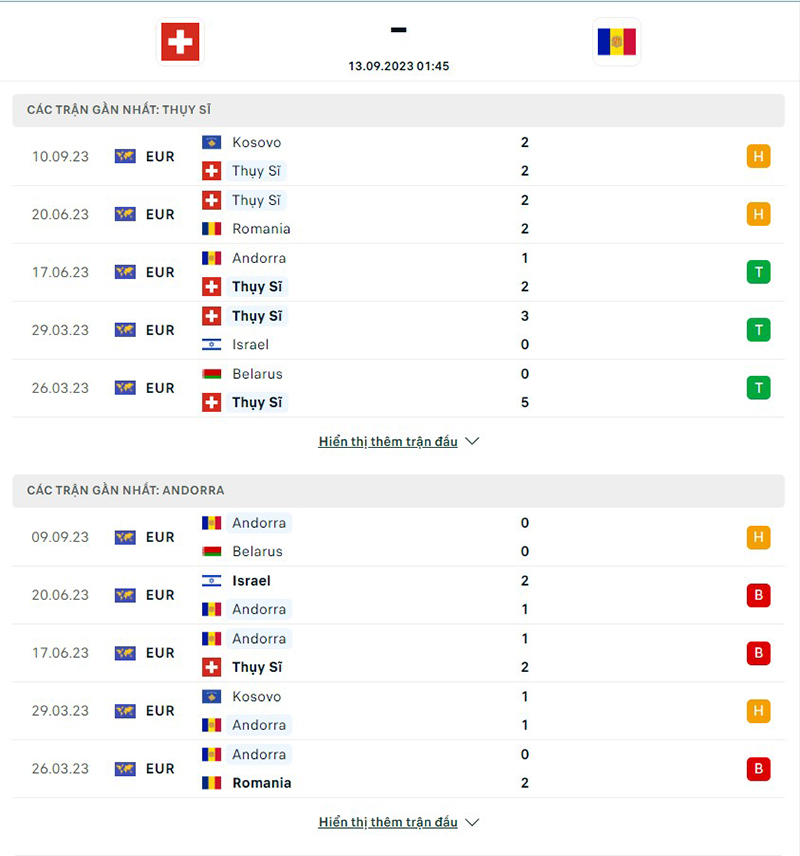
Task: Toggle the green T win badge for 17.06.23 match
Action: pyautogui.click(x=758, y=272)
